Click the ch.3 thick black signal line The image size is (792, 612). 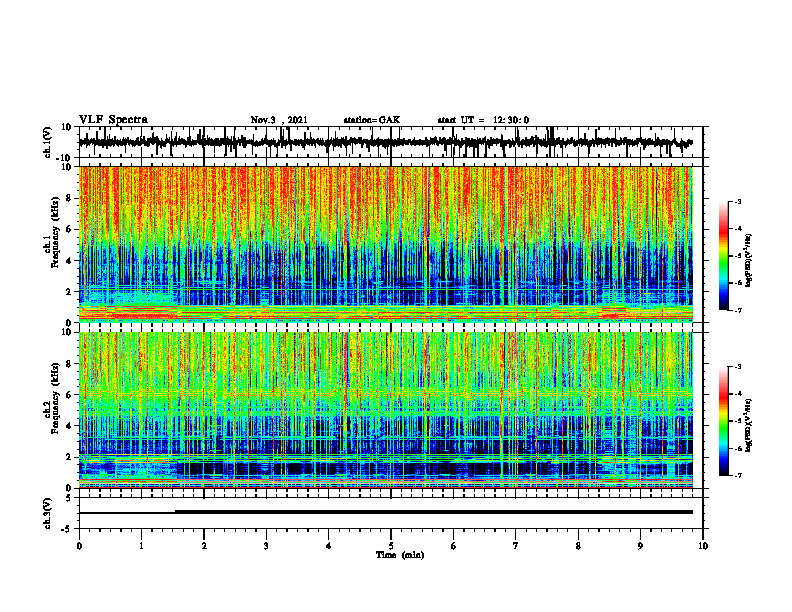(433, 512)
